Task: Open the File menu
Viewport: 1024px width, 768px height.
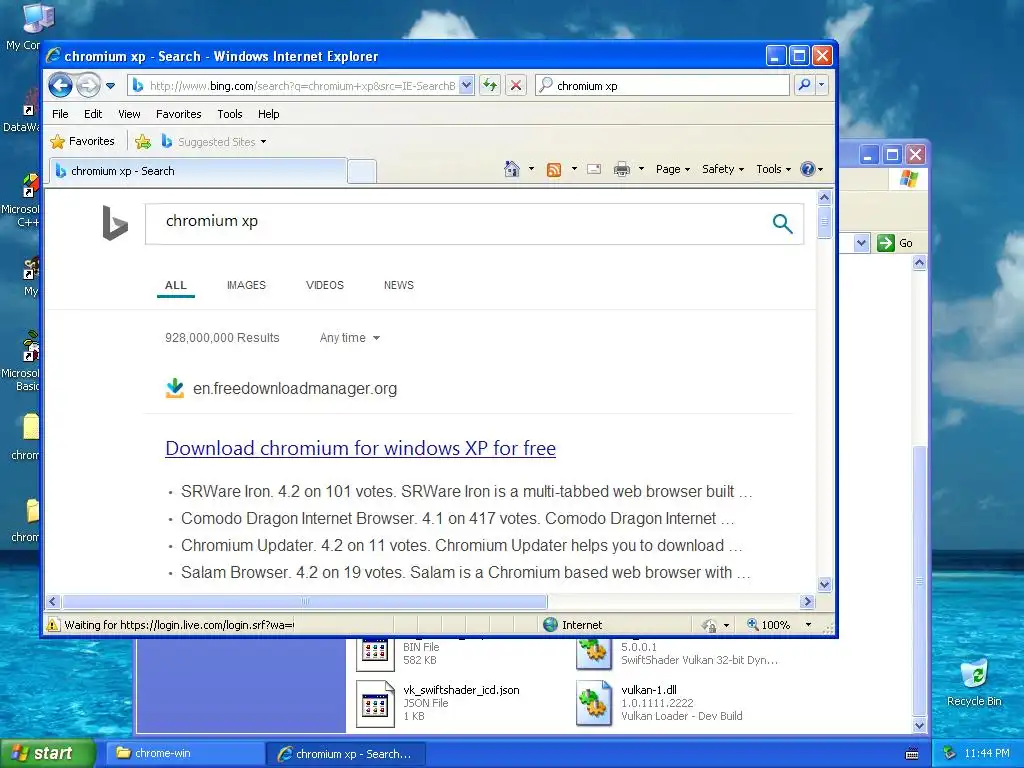Action: coord(60,114)
